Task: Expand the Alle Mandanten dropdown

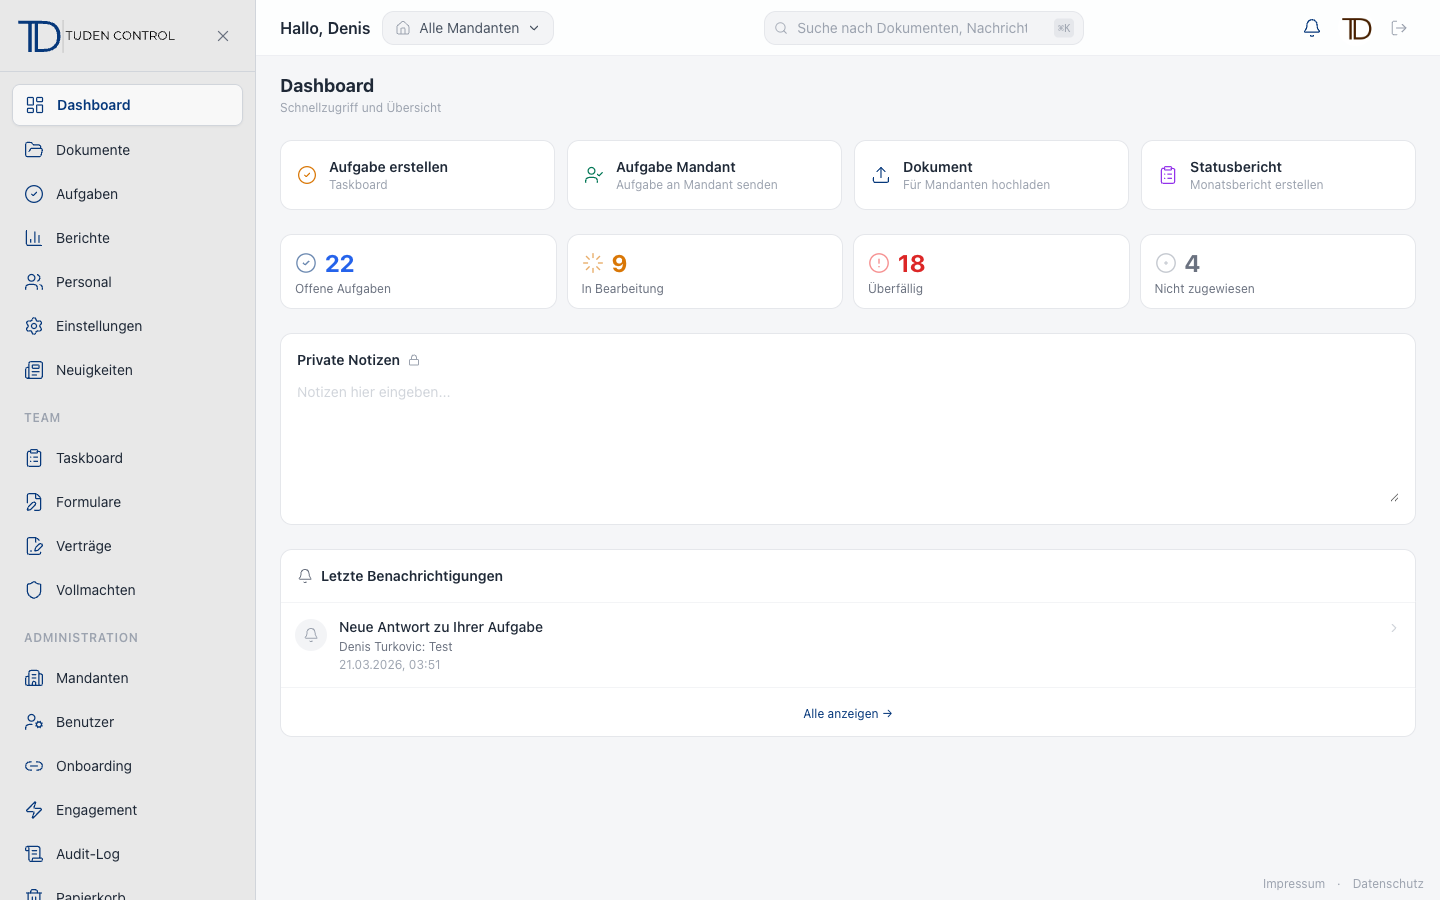Action: pyautogui.click(x=468, y=28)
